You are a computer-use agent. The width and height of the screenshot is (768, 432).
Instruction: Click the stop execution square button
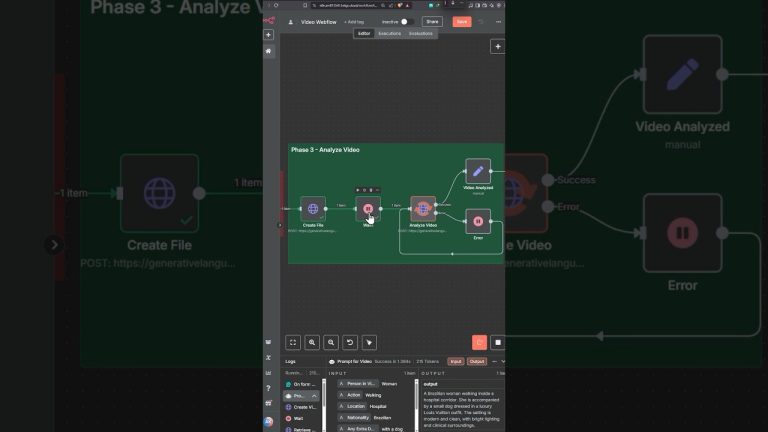(498, 342)
